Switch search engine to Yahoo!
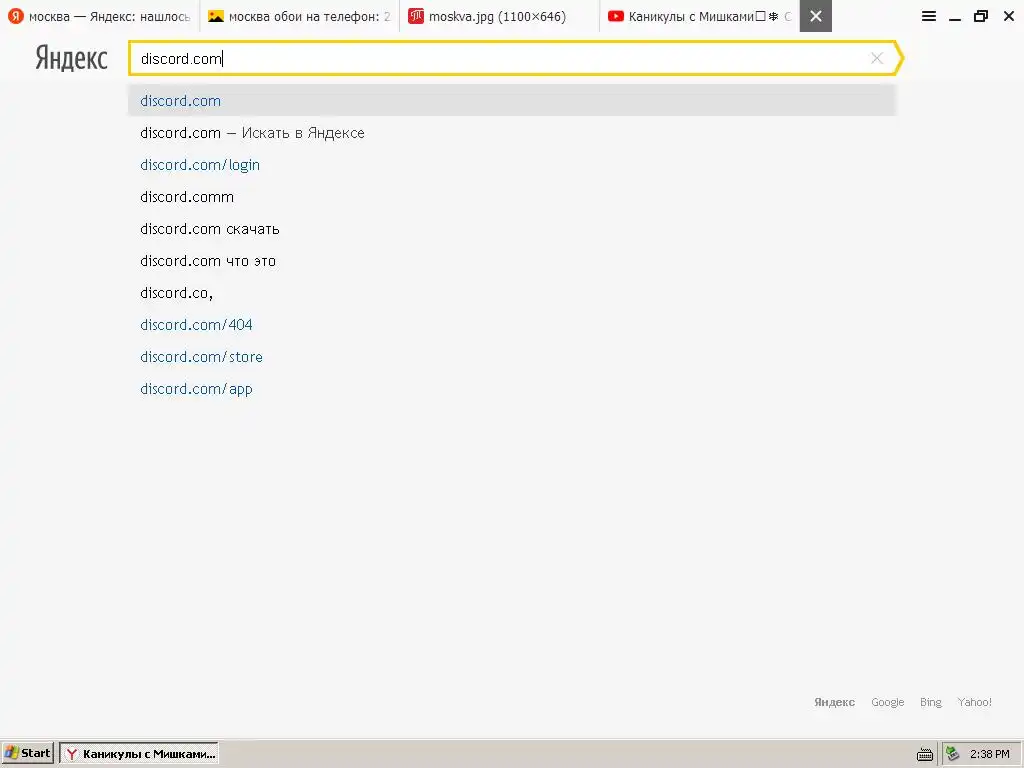The width and height of the screenshot is (1024, 768). click(x=974, y=702)
